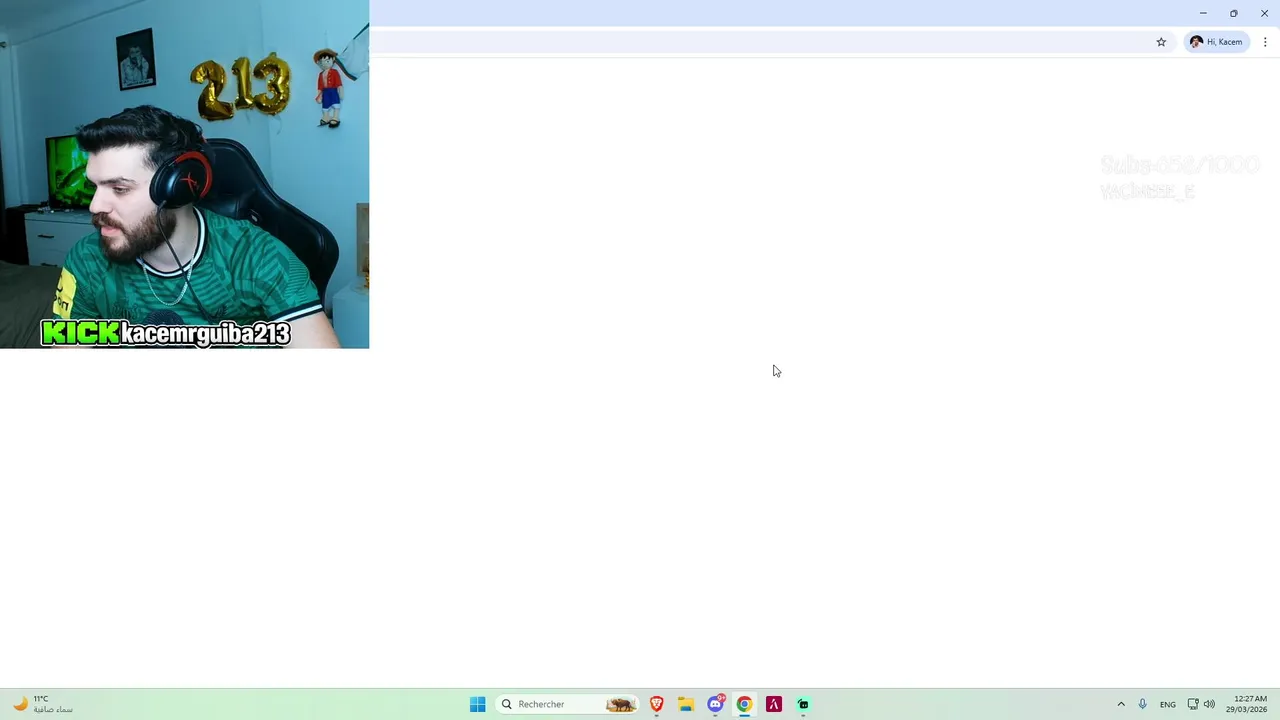Open the green streaming app in the taskbar
1280x720 pixels.
pyautogui.click(x=803, y=704)
